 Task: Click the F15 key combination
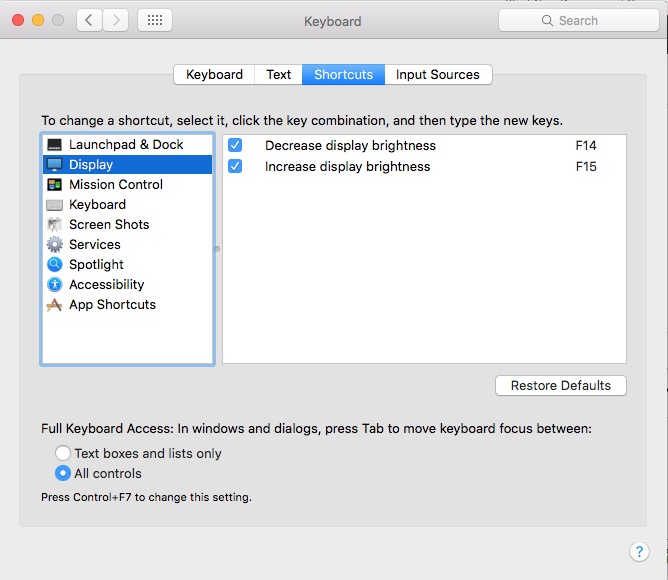(586, 167)
